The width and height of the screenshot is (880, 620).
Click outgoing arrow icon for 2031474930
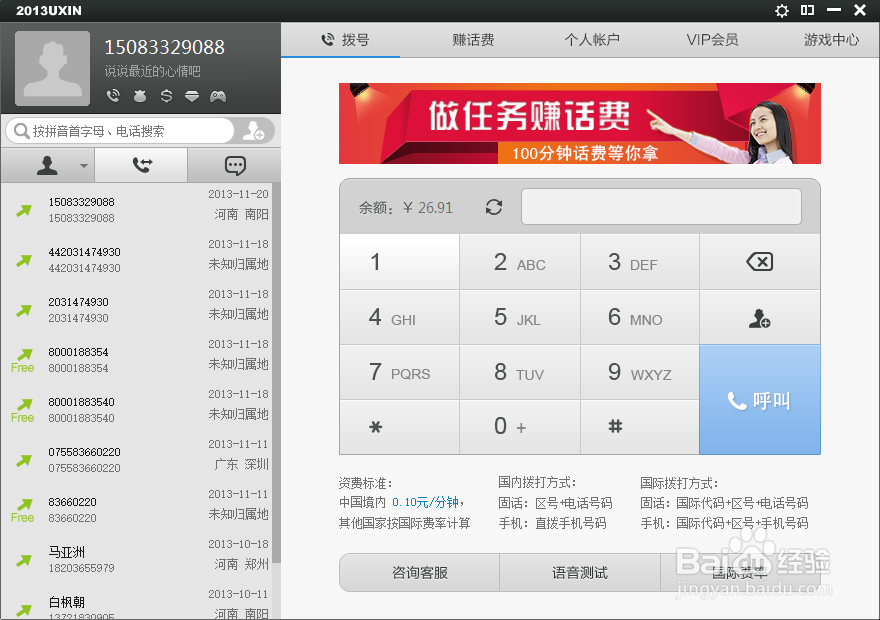coord(24,310)
